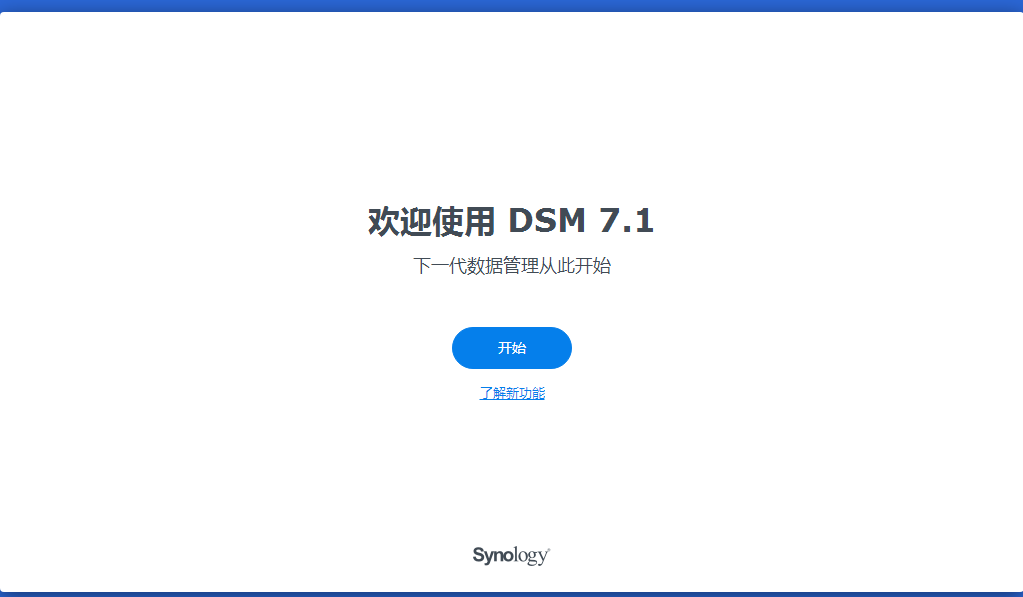
Task: Click the DSM letters in welcome heading
Action: pyautogui.click(x=547, y=221)
